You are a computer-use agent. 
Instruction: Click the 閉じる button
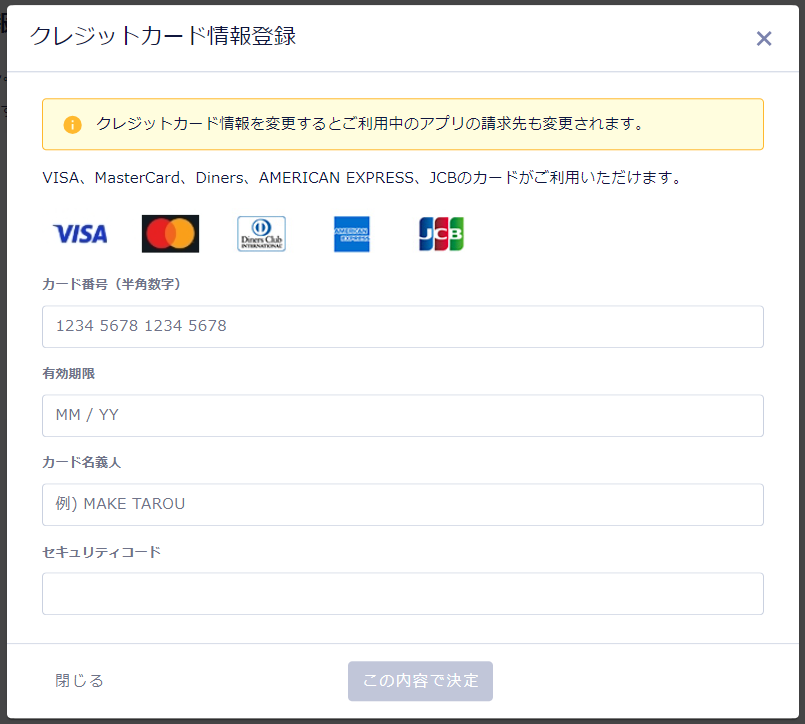80,681
